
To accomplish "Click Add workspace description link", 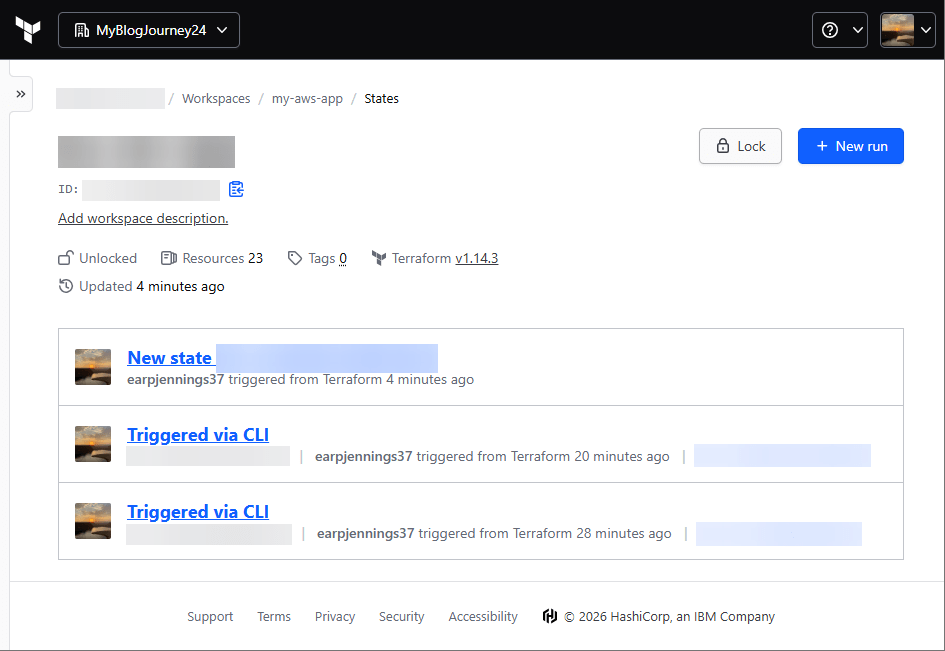I will 143,218.
